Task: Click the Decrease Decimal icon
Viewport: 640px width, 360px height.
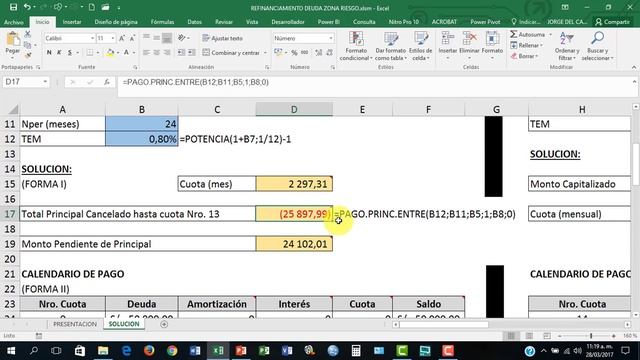Action: (x=329, y=53)
